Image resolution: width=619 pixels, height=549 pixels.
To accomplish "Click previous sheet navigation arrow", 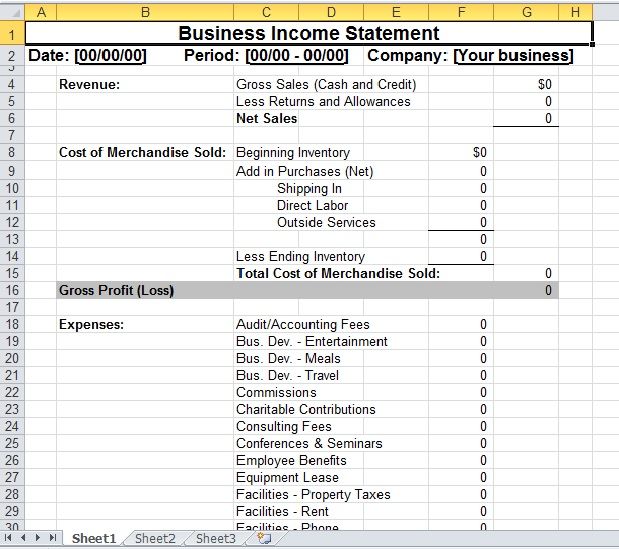I will coord(23,538).
